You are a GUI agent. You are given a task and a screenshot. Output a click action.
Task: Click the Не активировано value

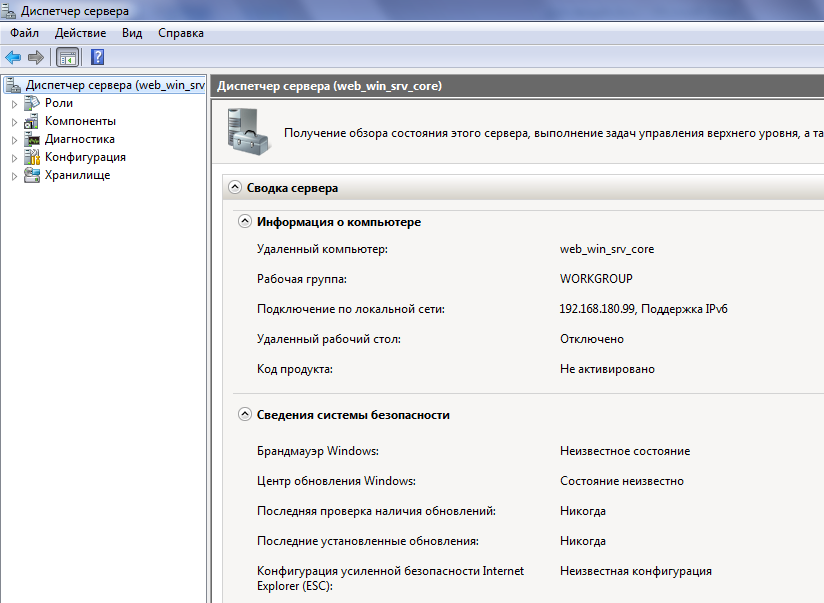point(607,369)
